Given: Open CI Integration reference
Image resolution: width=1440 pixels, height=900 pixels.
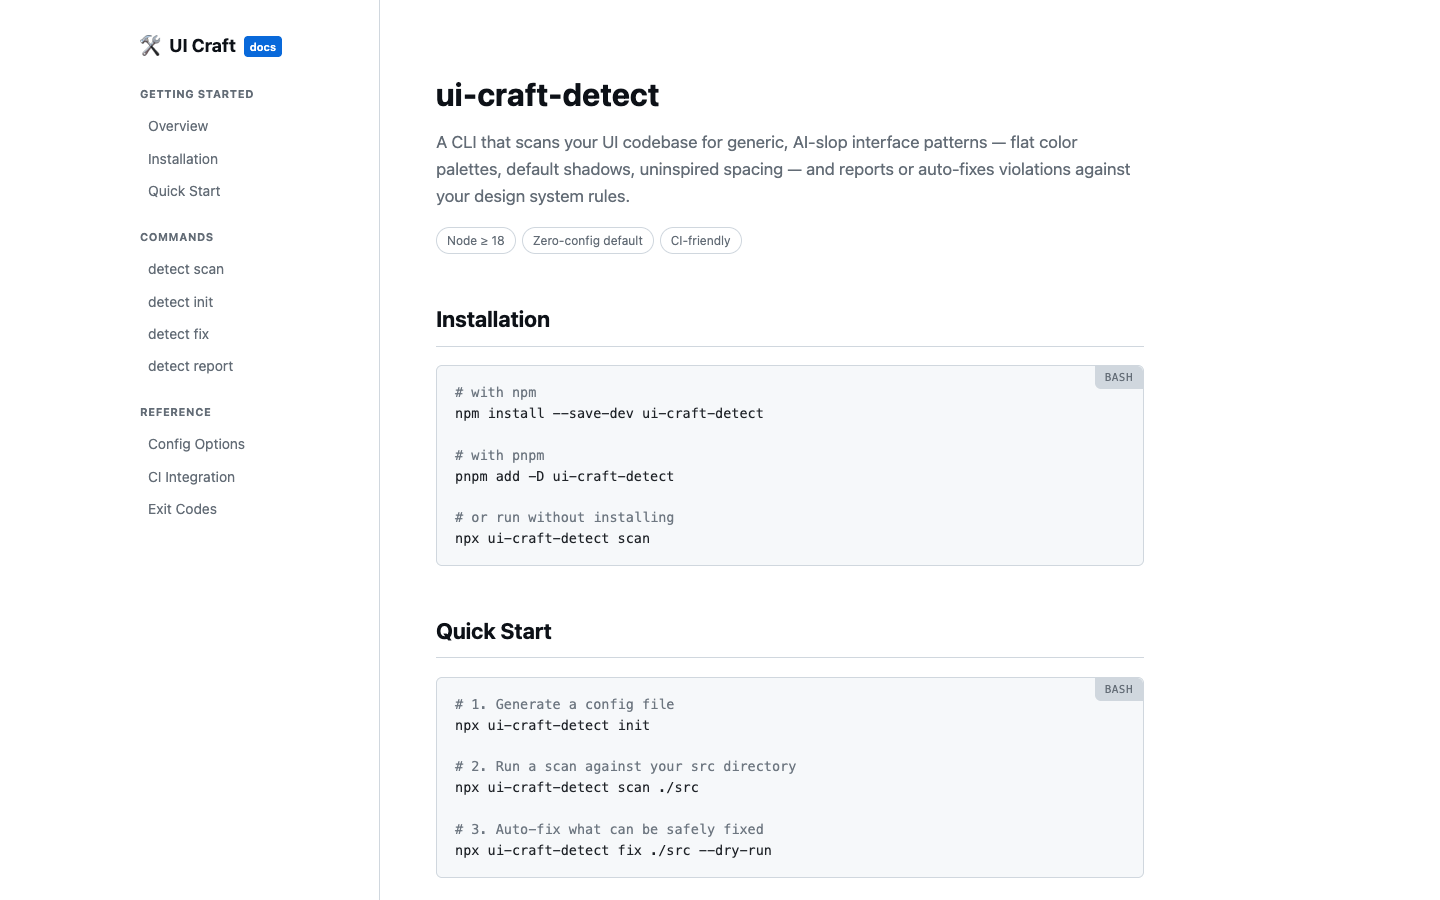Looking at the screenshot, I should [191, 477].
